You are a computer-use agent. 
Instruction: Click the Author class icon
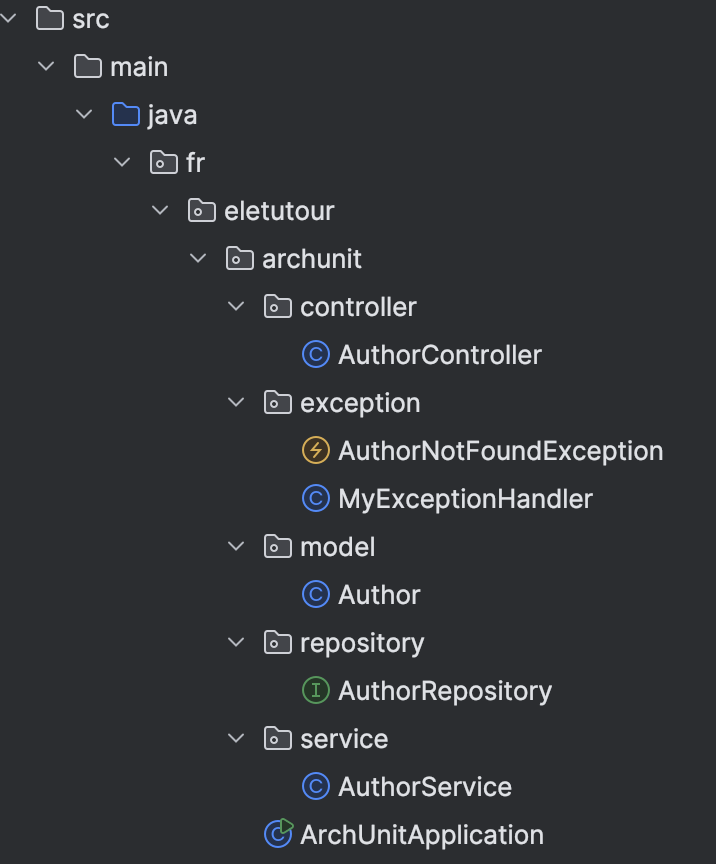pos(316,595)
